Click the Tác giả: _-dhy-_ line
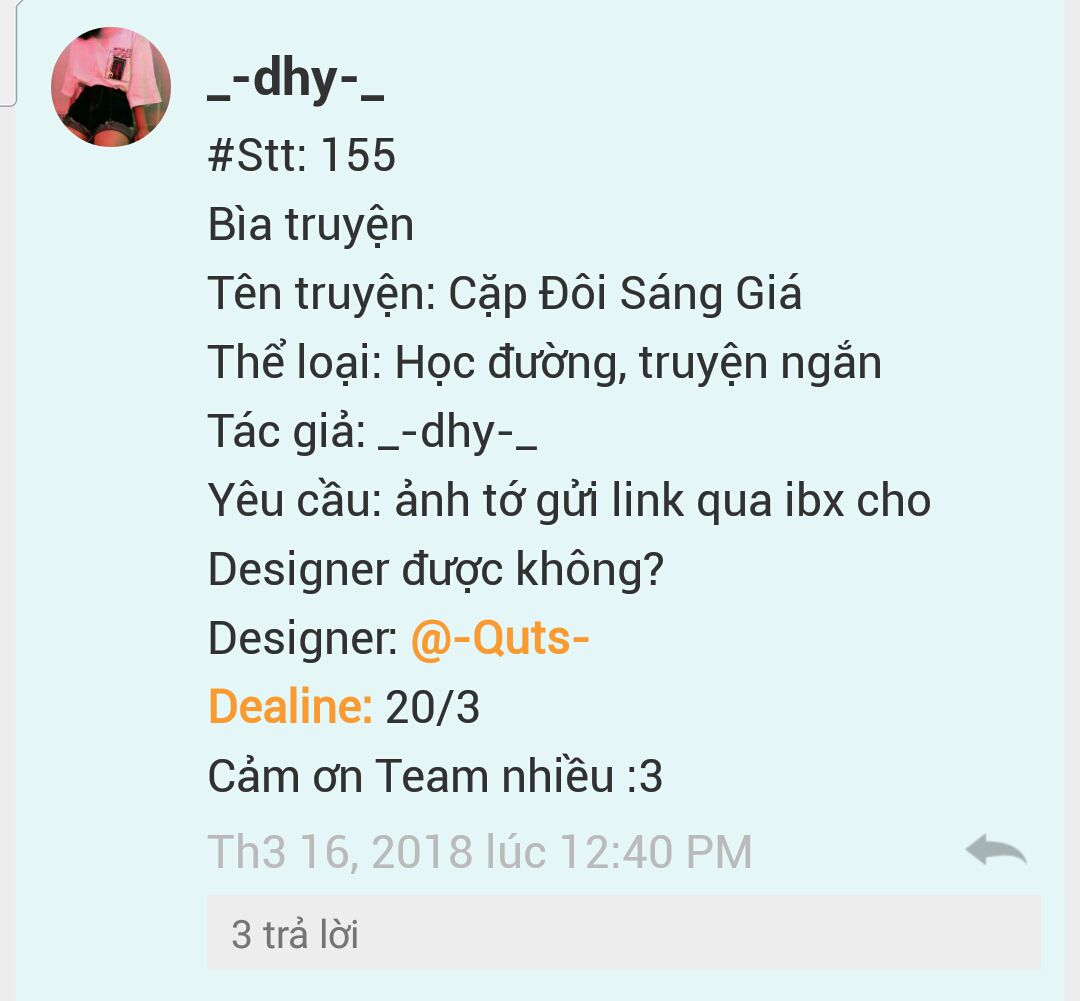This screenshot has width=1080, height=1001. (372, 432)
